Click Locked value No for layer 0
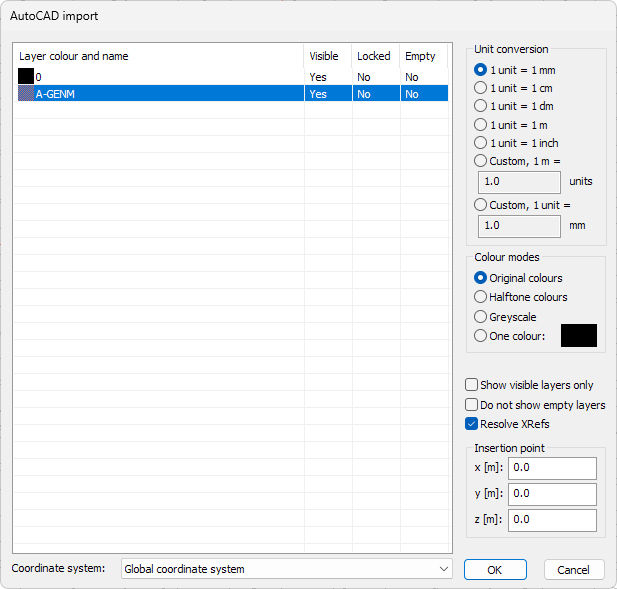The image size is (617, 589). coord(364,77)
